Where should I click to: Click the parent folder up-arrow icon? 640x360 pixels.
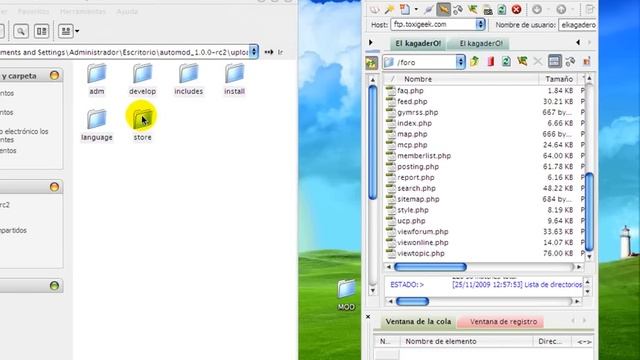(x=475, y=62)
